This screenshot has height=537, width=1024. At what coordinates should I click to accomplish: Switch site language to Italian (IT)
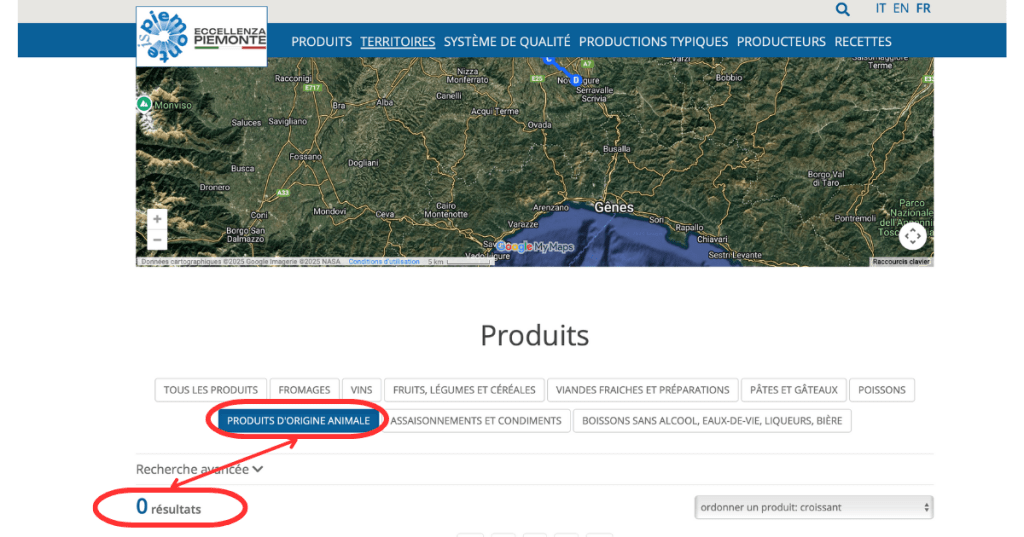[x=881, y=8]
